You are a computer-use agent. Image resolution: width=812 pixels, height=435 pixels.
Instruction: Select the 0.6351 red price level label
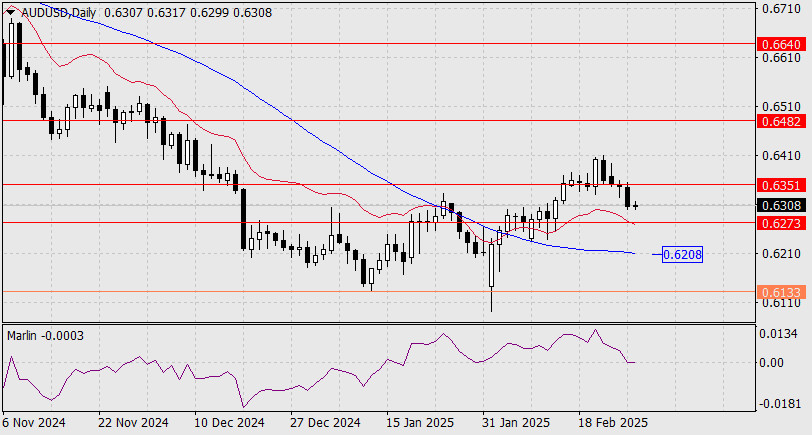tap(781, 185)
